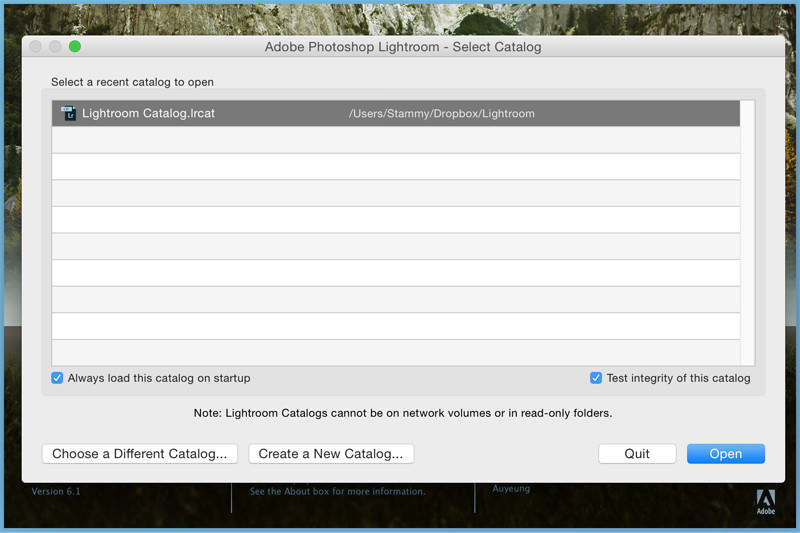Click Choose a Different Catalog button
800x533 pixels.
click(x=140, y=454)
